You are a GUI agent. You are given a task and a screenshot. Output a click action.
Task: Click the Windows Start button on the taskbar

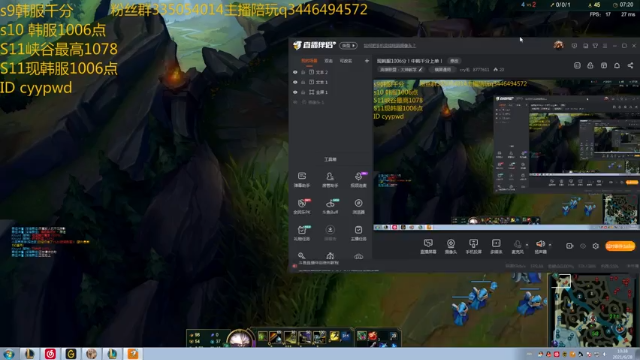[9, 354]
